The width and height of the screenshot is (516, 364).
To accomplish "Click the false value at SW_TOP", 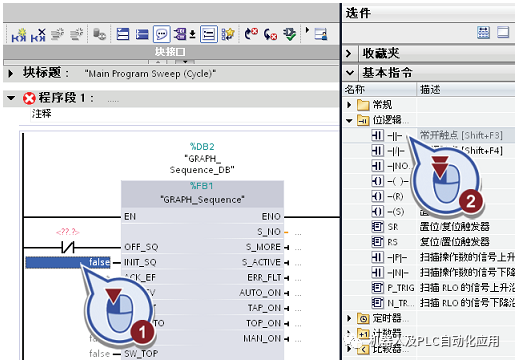I will (x=99, y=353).
